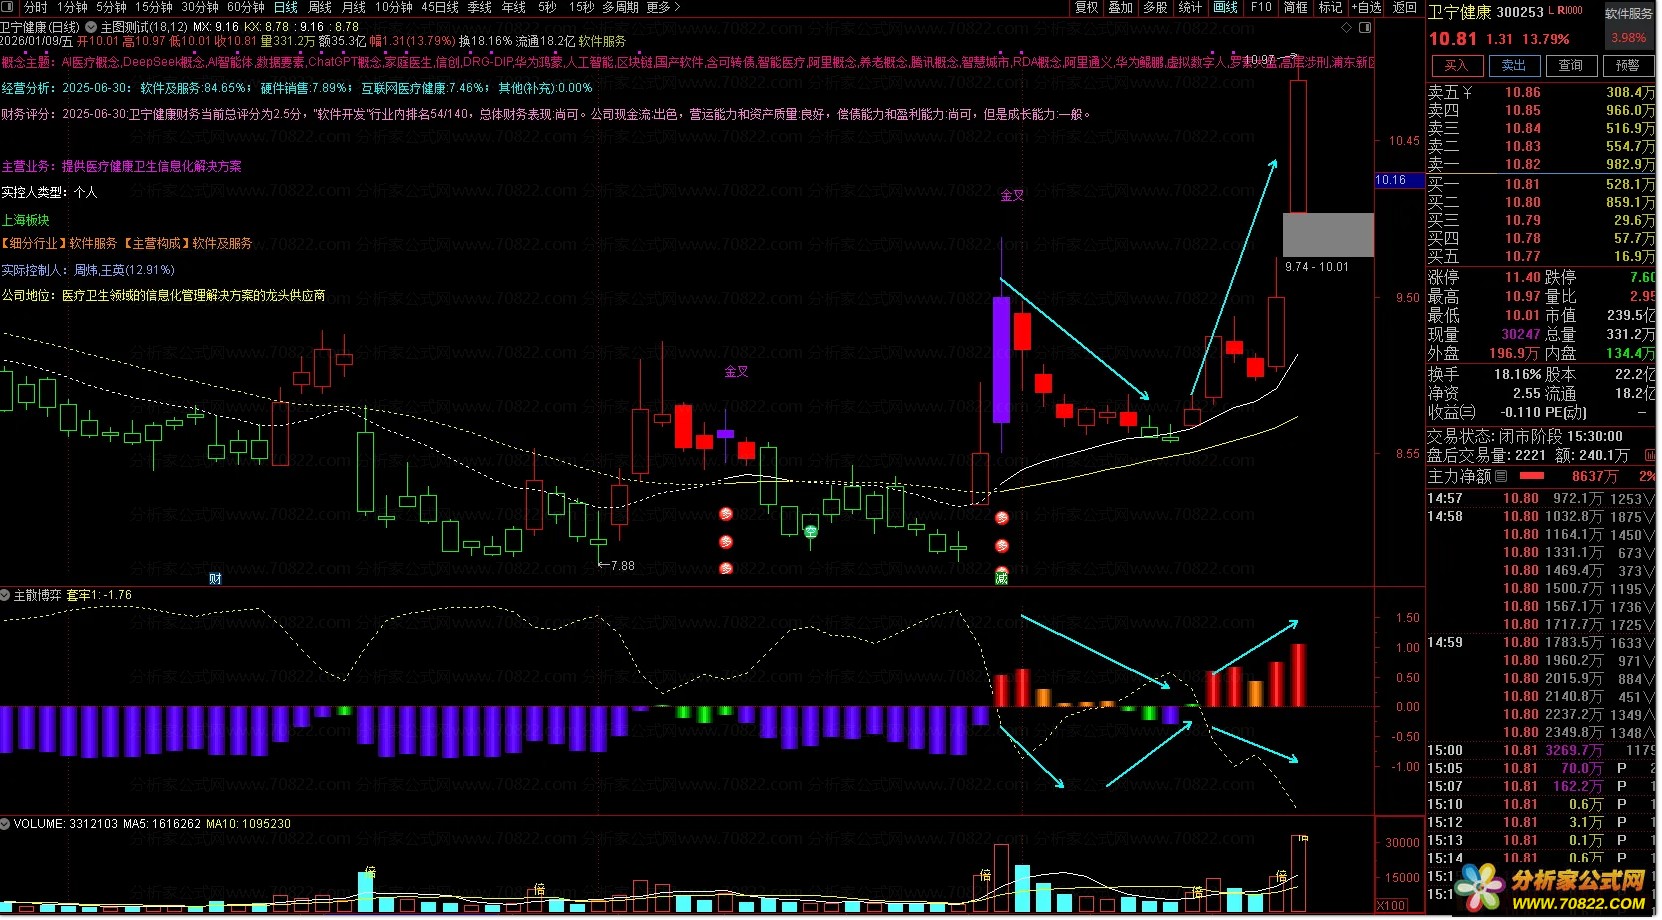Open the 多股 multi-stock view
This screenshot has height=920, width=1662.
pos(1156,7)
